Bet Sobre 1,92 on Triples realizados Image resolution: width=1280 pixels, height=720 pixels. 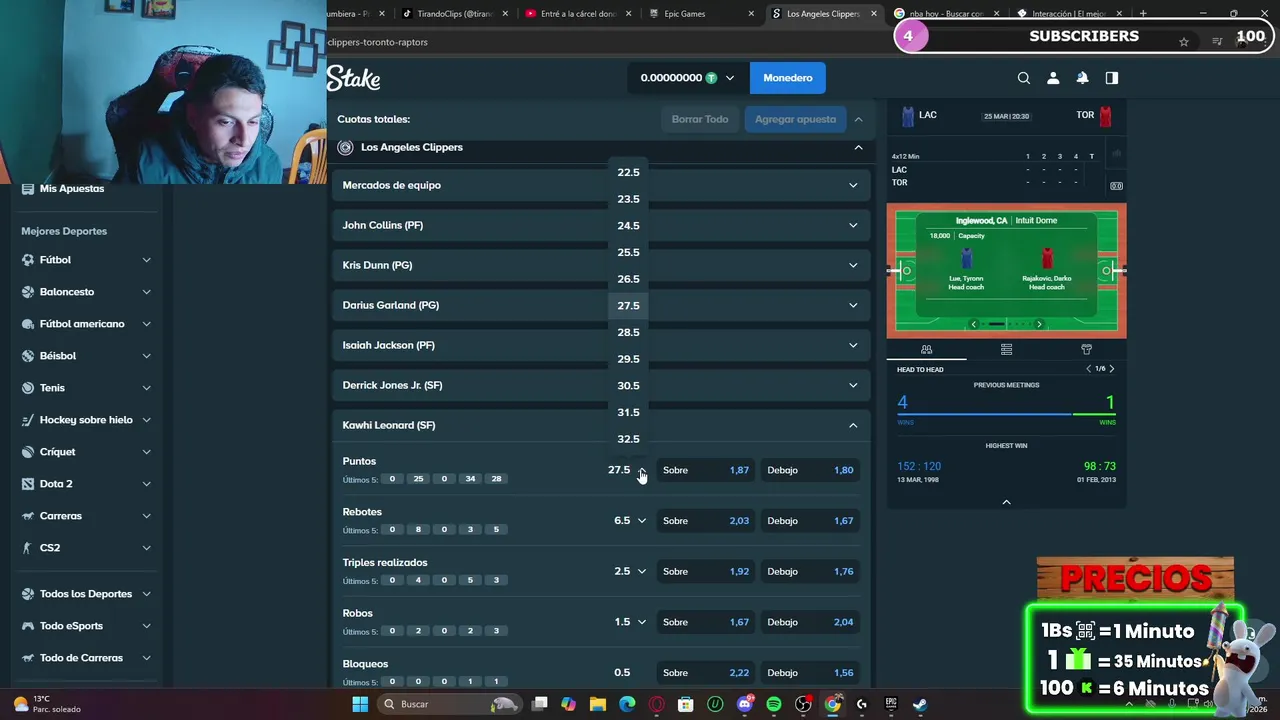706,572
